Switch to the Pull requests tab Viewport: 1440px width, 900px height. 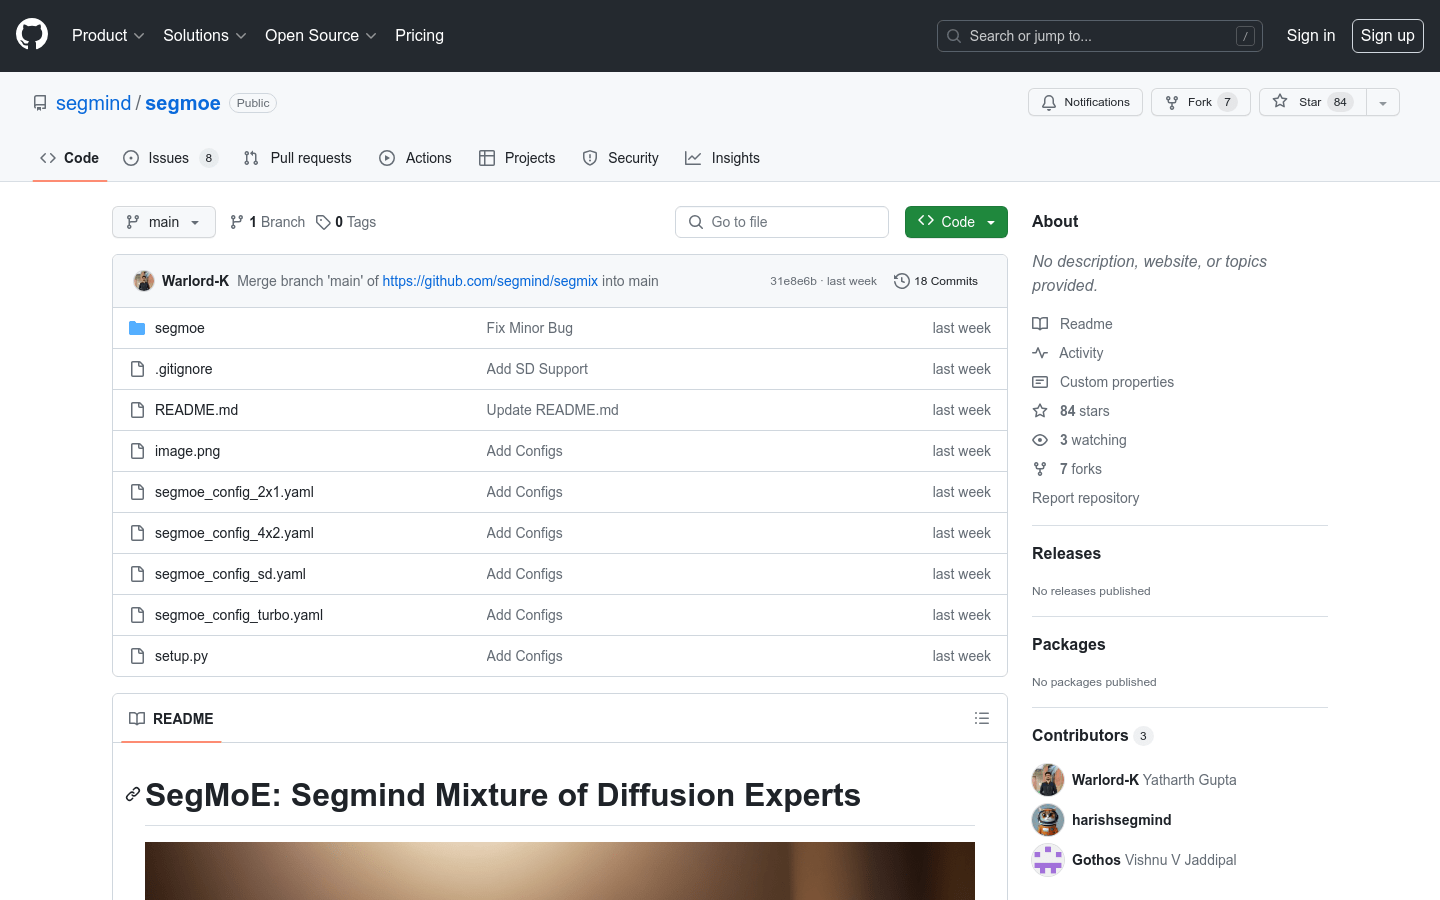point(298,158)
